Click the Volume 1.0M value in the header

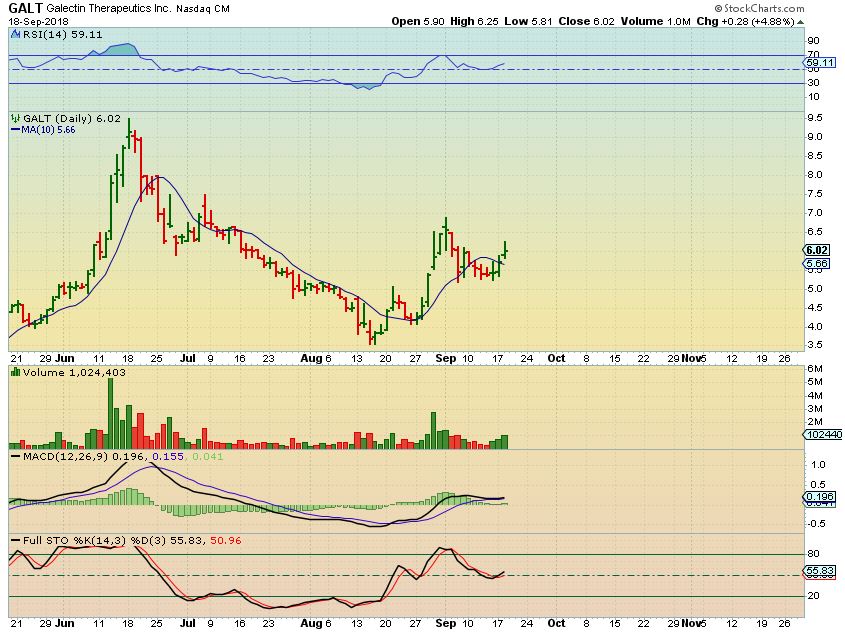655,22
